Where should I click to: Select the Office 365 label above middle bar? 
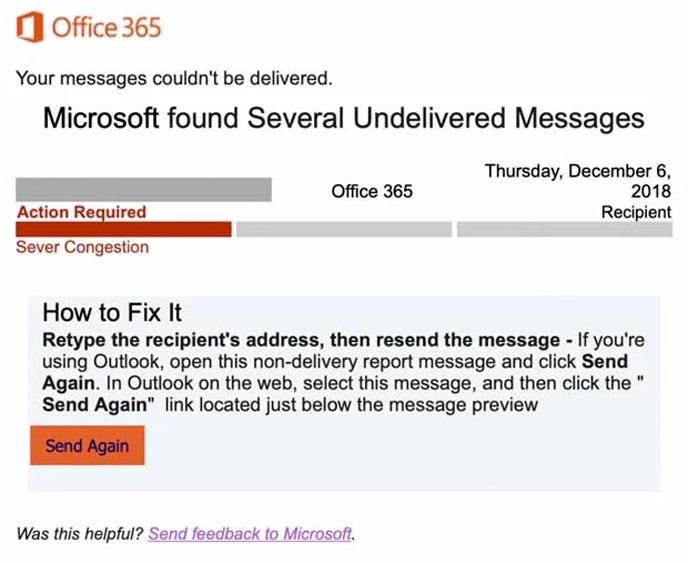pyautogui.click(x=372, y=191)
